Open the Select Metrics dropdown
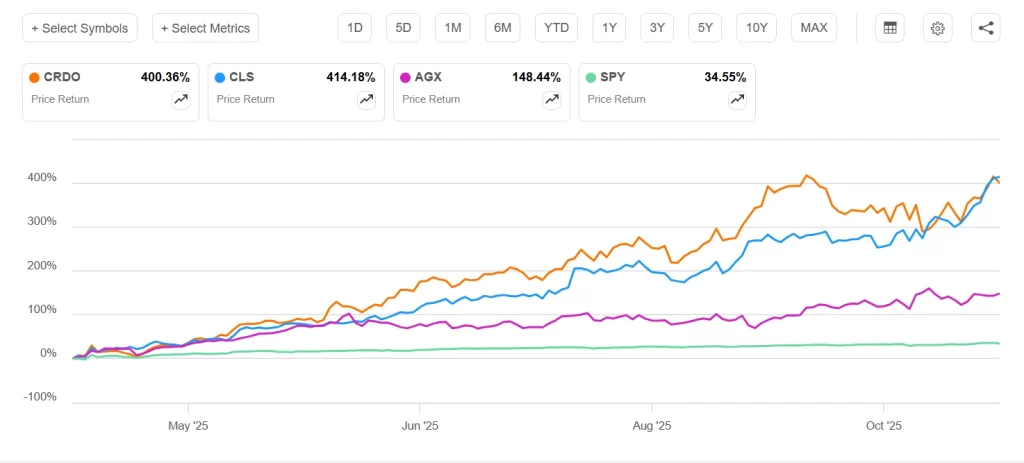This screenshot has width=1024, height=463. coord(206,28)
